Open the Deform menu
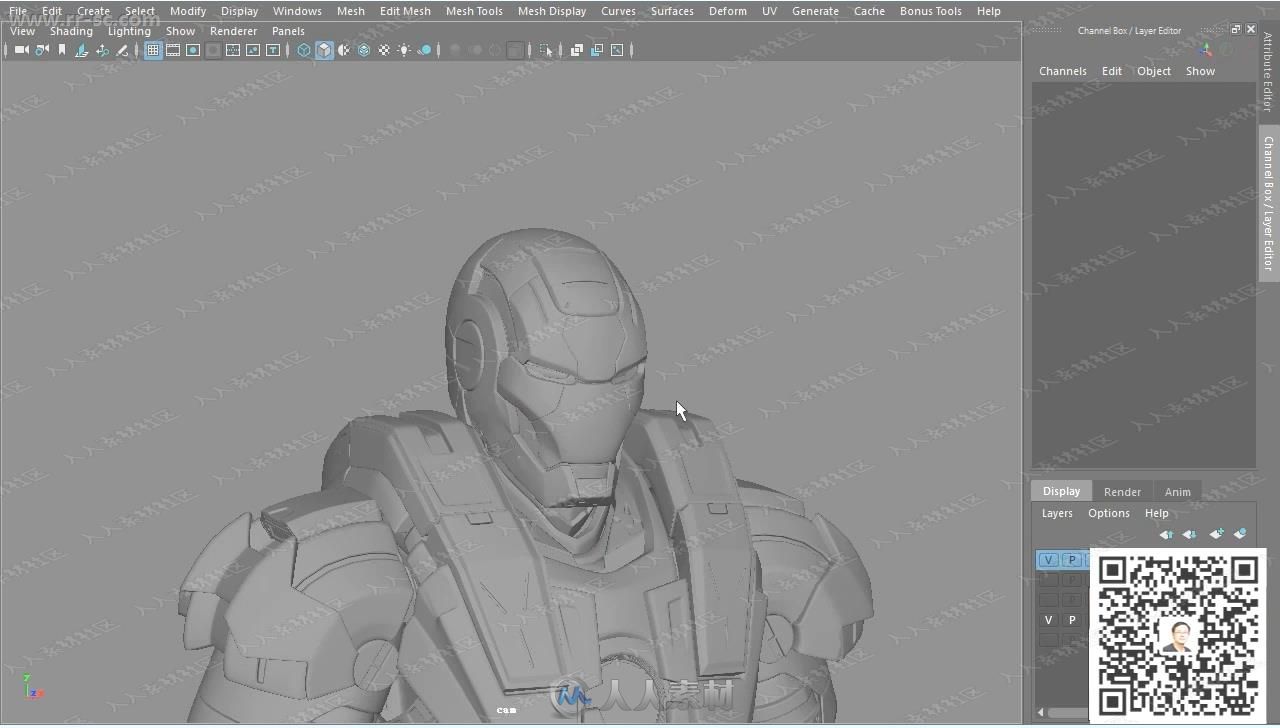This screenshot has width=1280, height=728. tap(727, 11)
